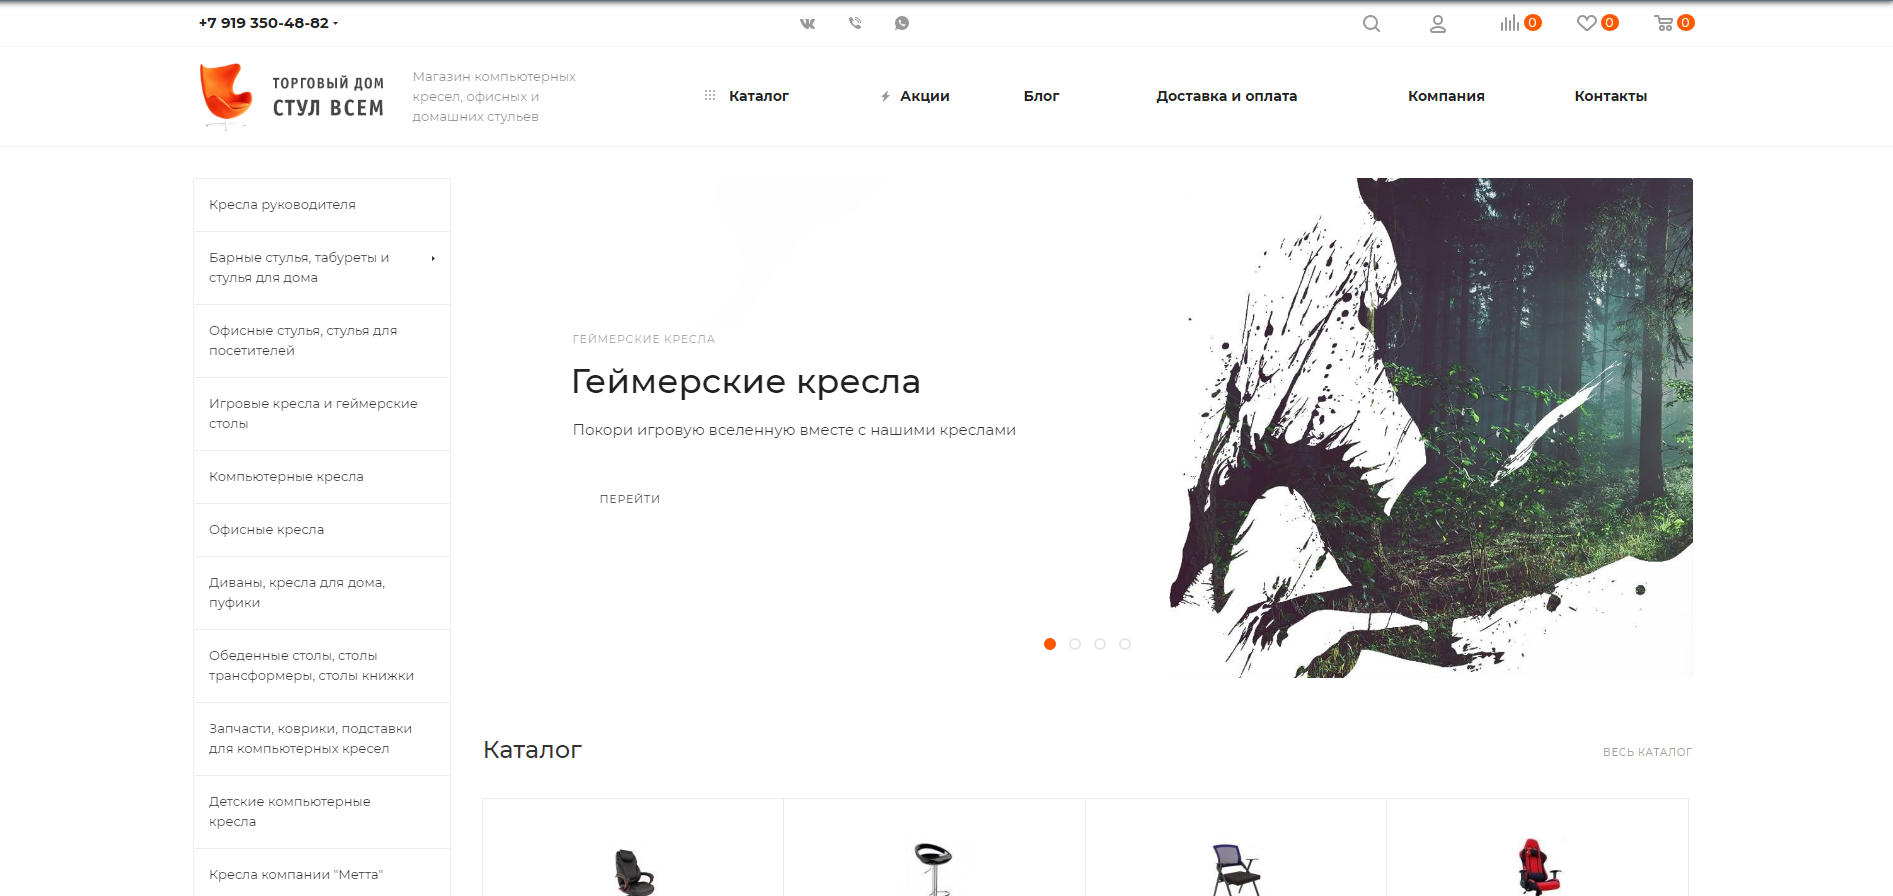
Task: Open the Компания menu item
Action: click(x=1446, y=96)
